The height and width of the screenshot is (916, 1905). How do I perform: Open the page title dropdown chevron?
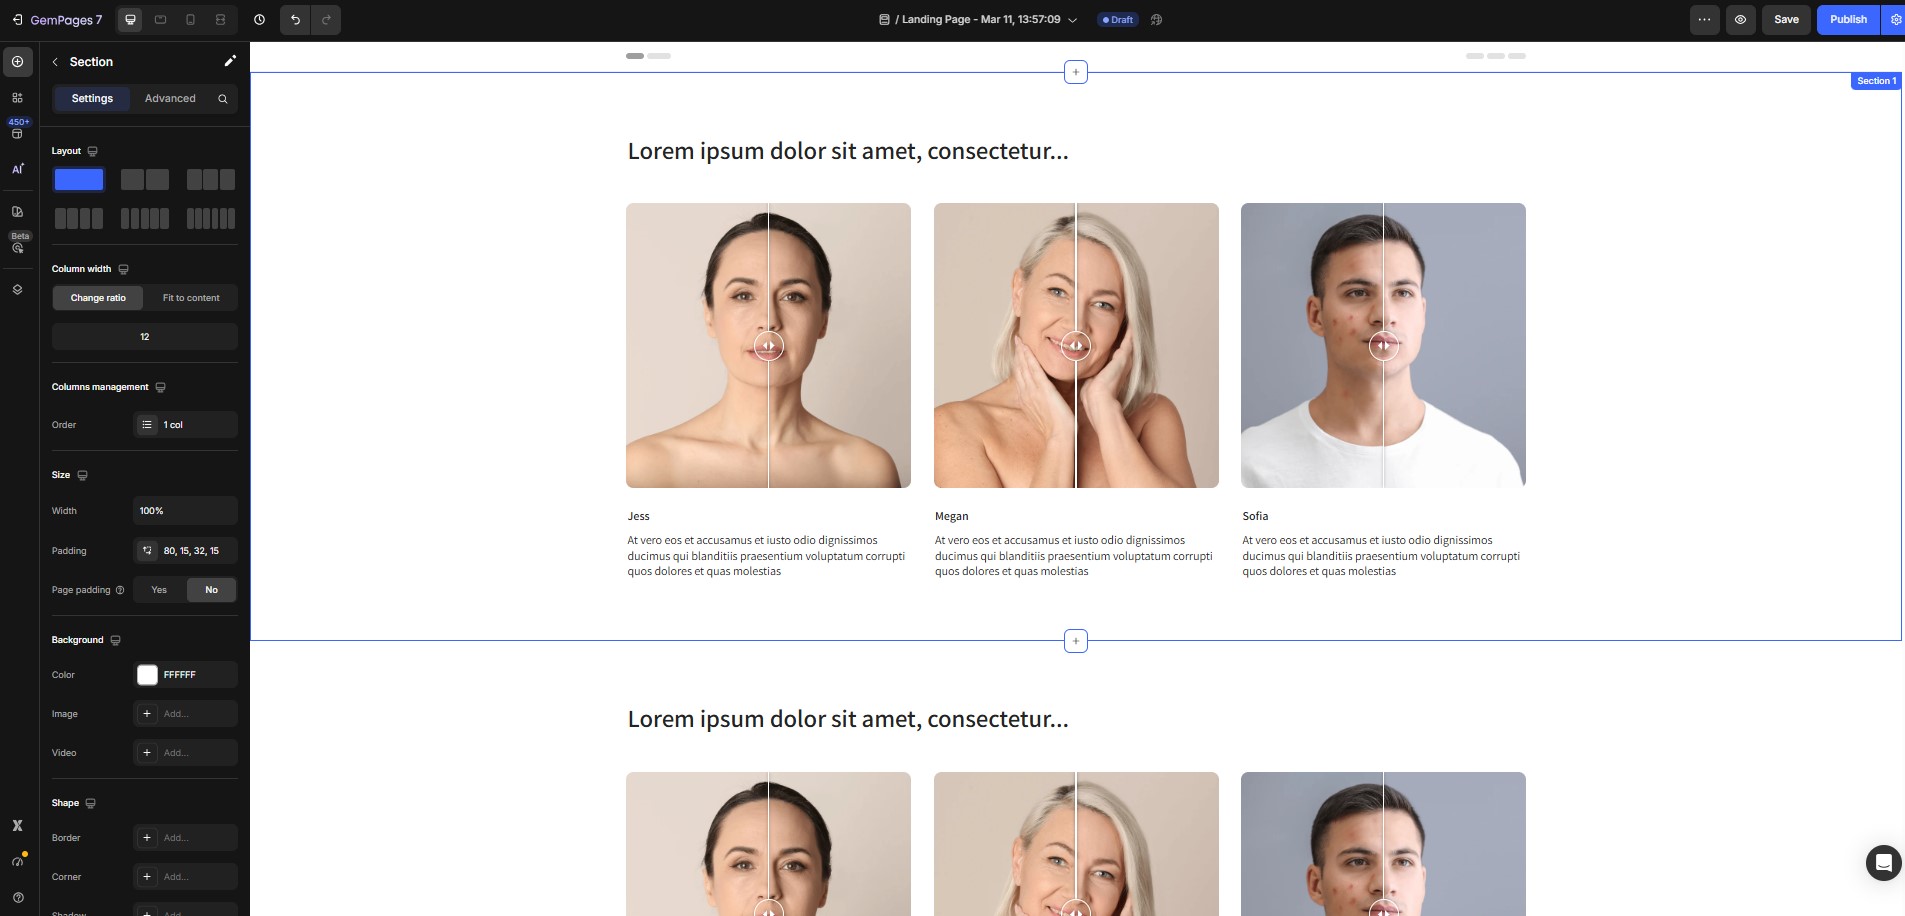coord(1073,20)
